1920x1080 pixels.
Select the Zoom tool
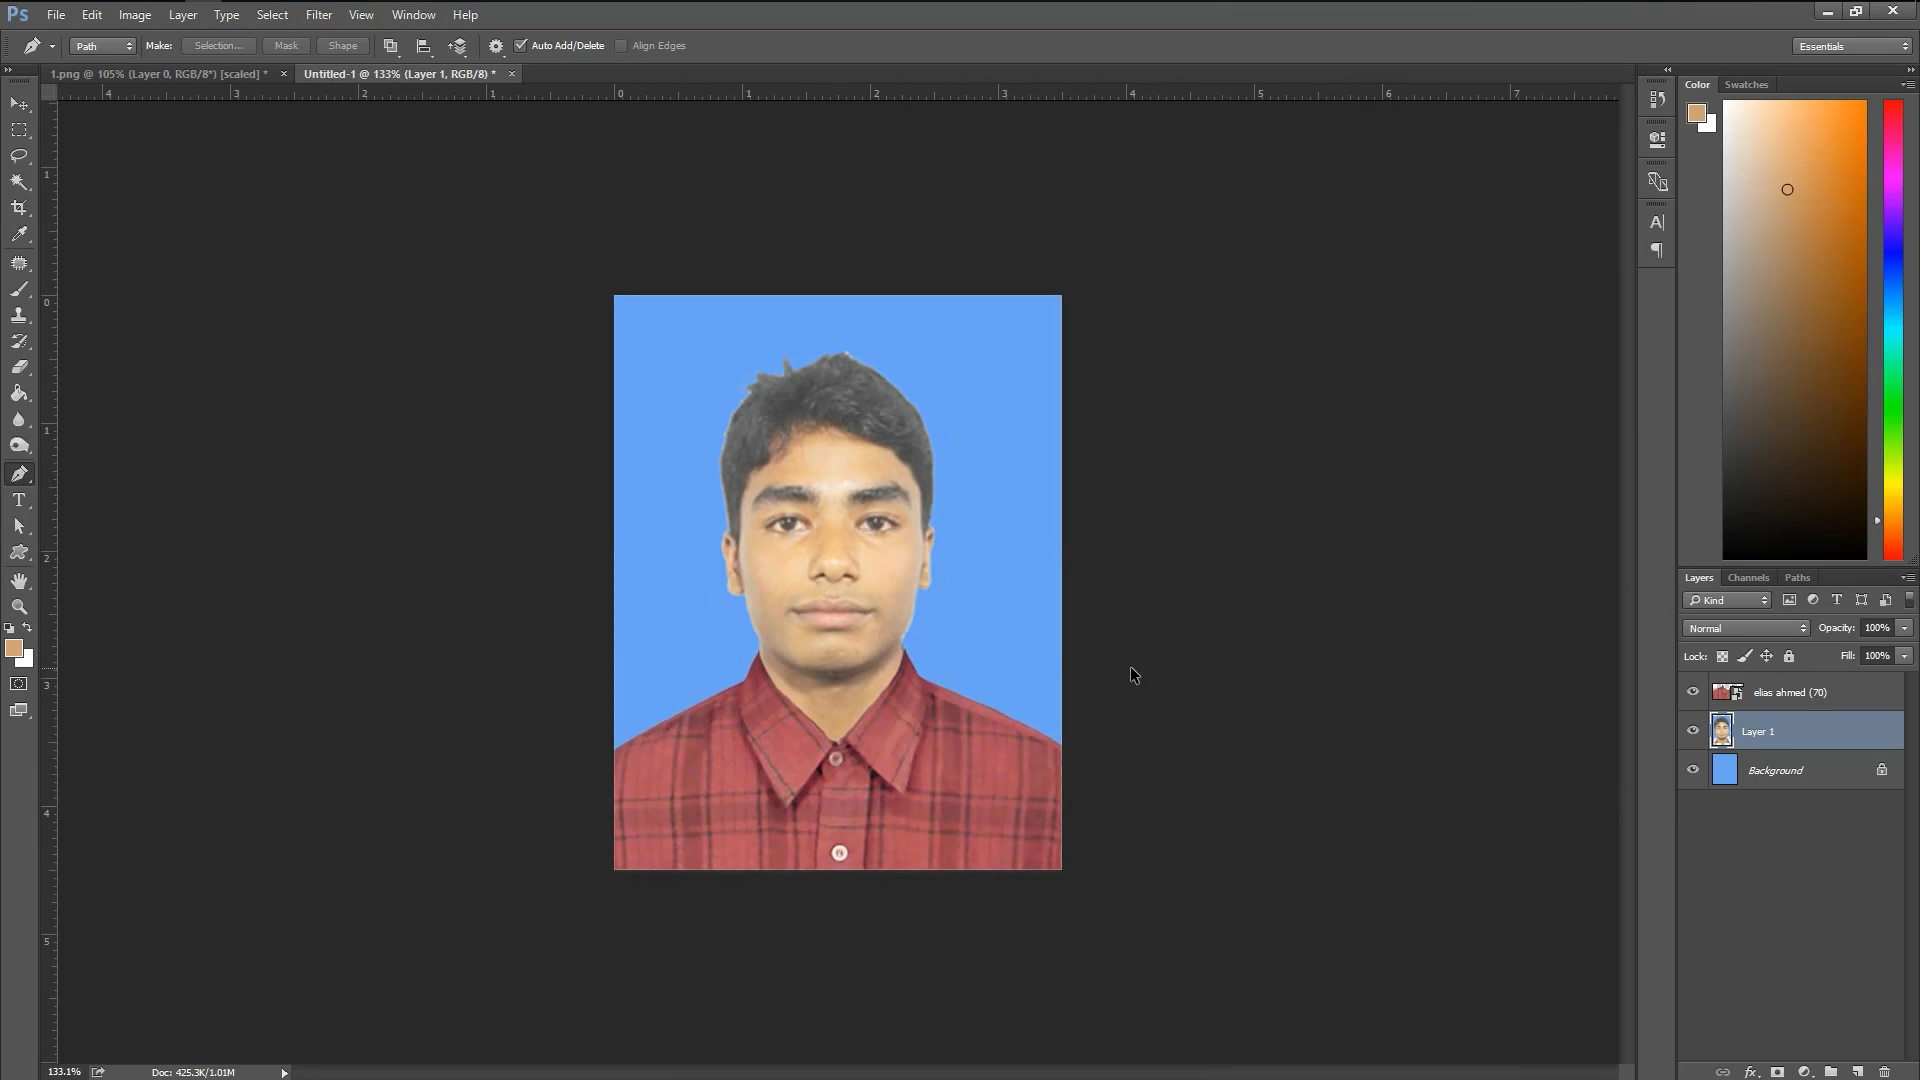tap(19, 607)
